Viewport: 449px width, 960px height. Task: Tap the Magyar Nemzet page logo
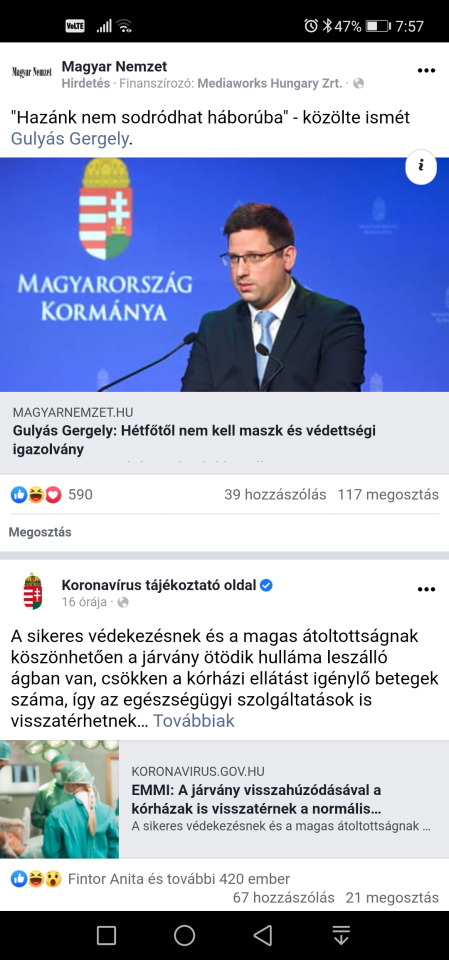(32, 72)
